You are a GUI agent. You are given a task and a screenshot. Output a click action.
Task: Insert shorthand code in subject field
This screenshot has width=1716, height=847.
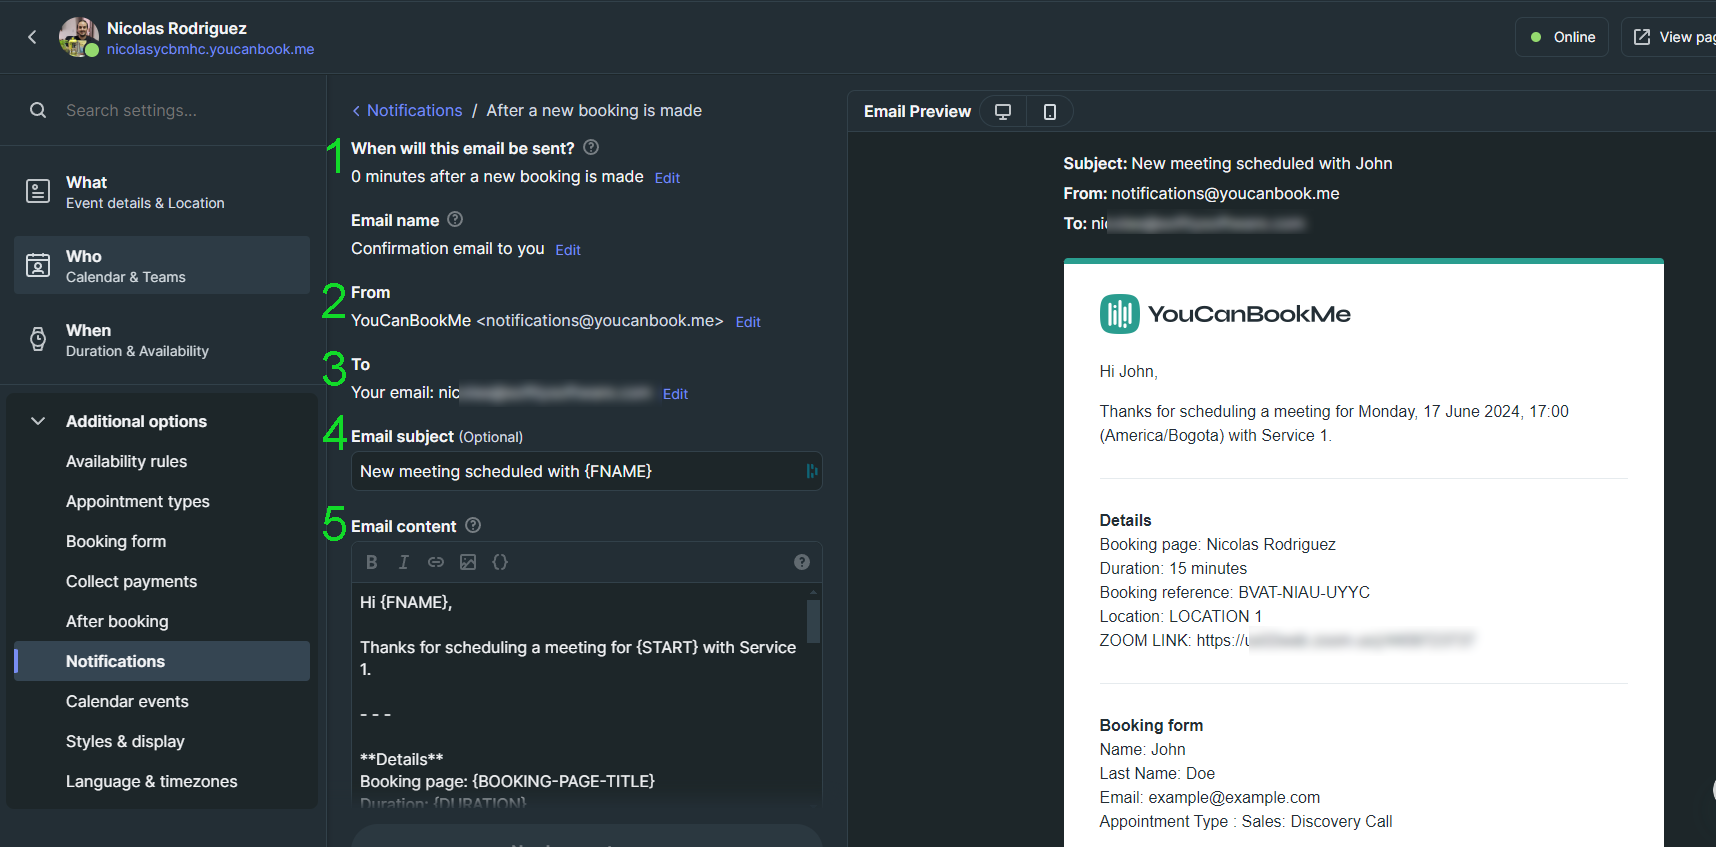point(811,471)
